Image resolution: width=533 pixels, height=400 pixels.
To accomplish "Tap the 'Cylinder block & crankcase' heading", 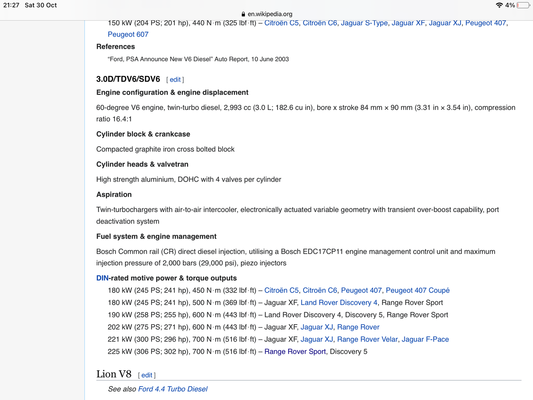I will tap(143, 134).
